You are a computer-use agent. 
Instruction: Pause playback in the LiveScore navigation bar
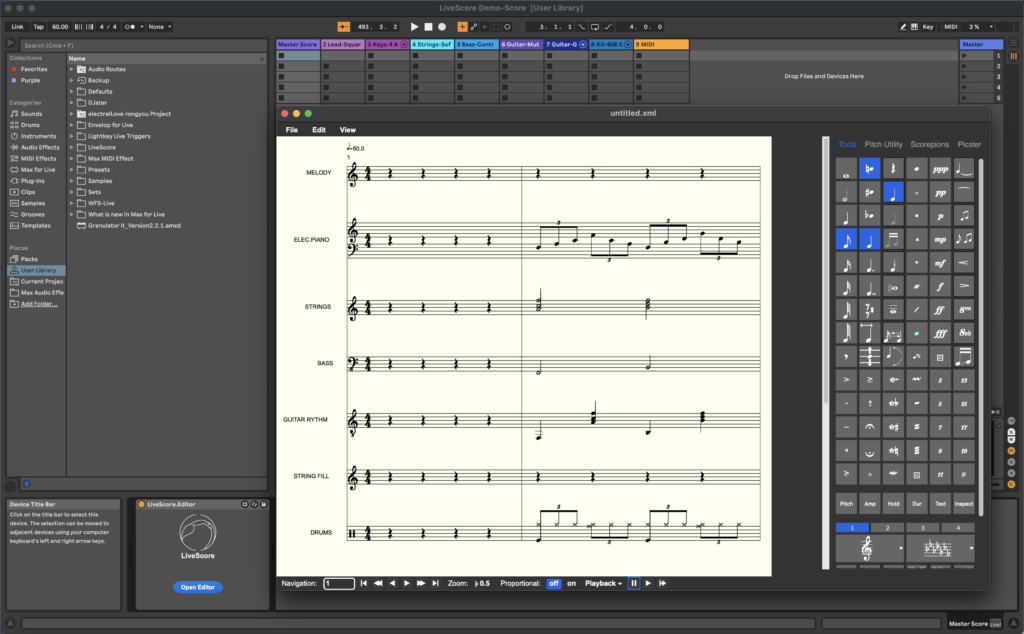[x=633, y=583]
